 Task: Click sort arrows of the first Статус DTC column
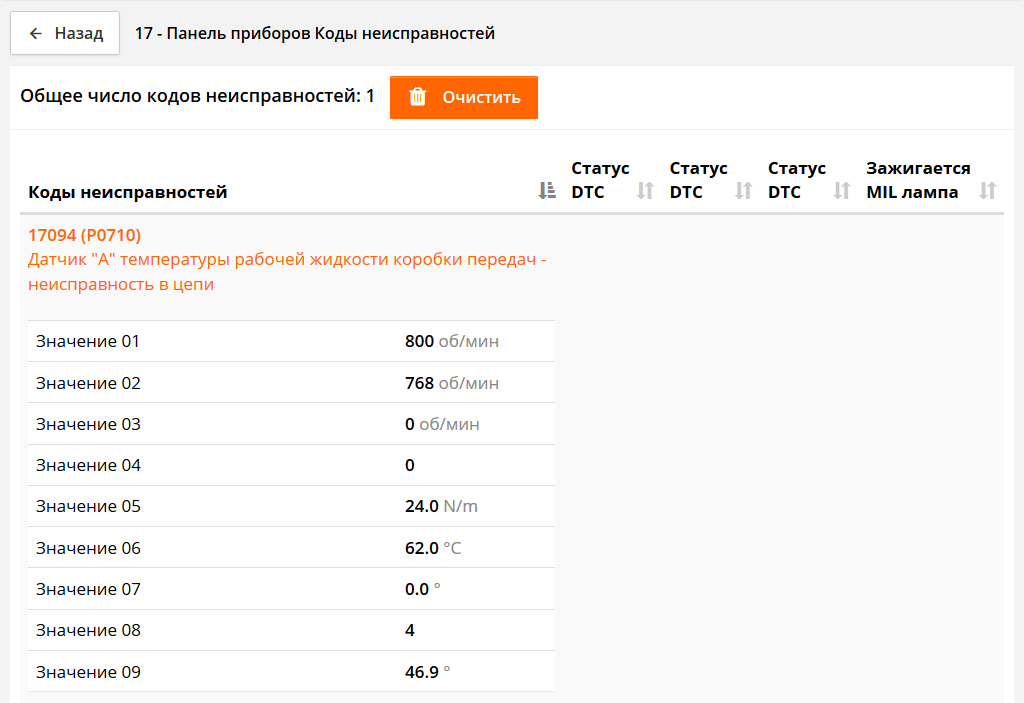645,191
